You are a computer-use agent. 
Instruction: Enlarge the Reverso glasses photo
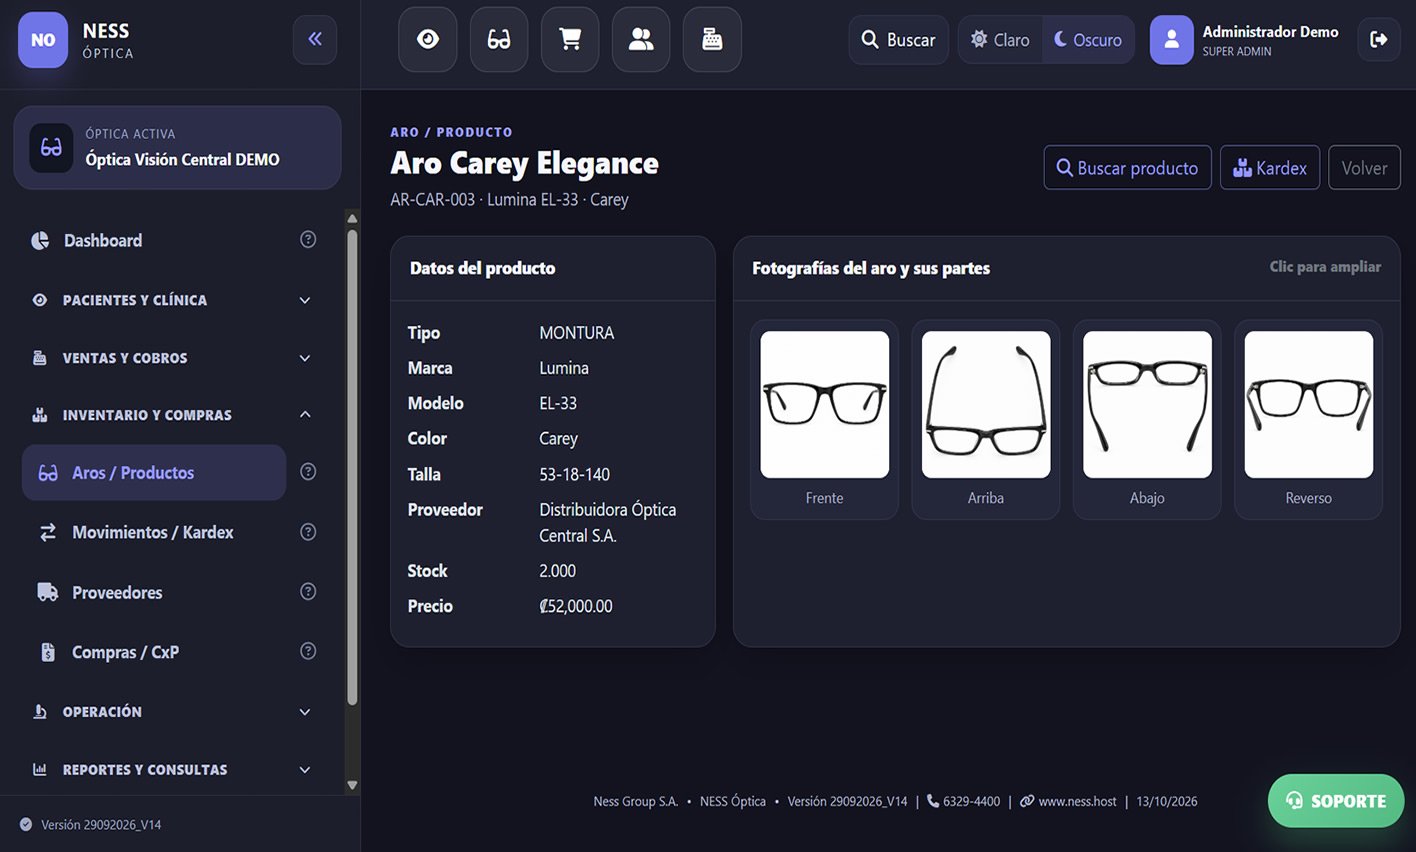point(1309,405)
